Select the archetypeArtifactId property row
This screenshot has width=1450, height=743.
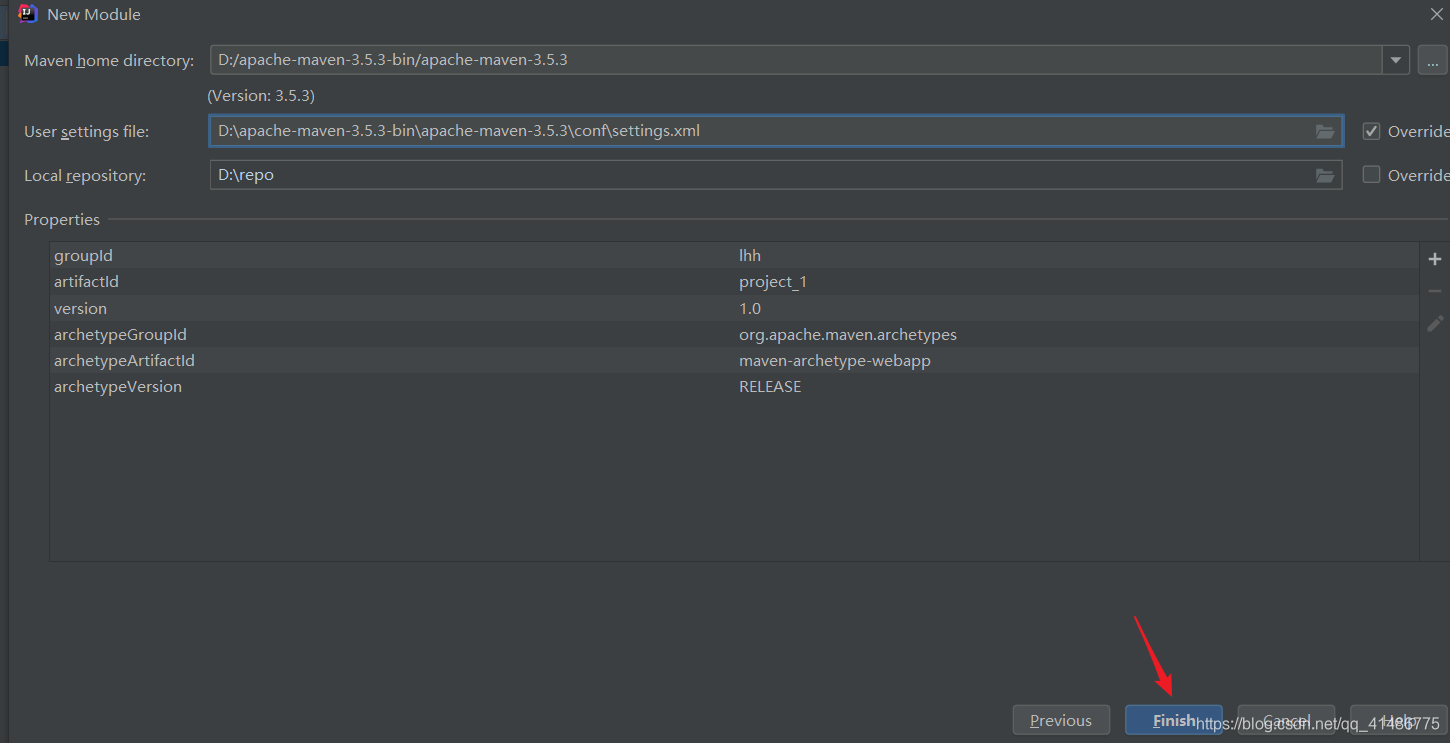(x=735, y=360)
